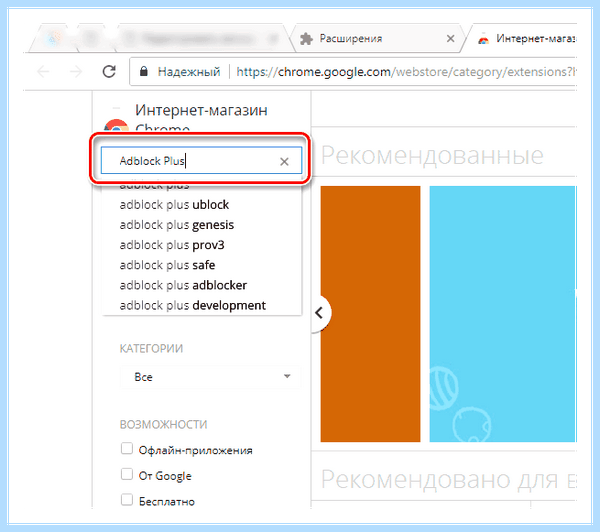Screen dimensions: 600x532
Task: Go forward with the browser forward arrow
Action: 77,71
